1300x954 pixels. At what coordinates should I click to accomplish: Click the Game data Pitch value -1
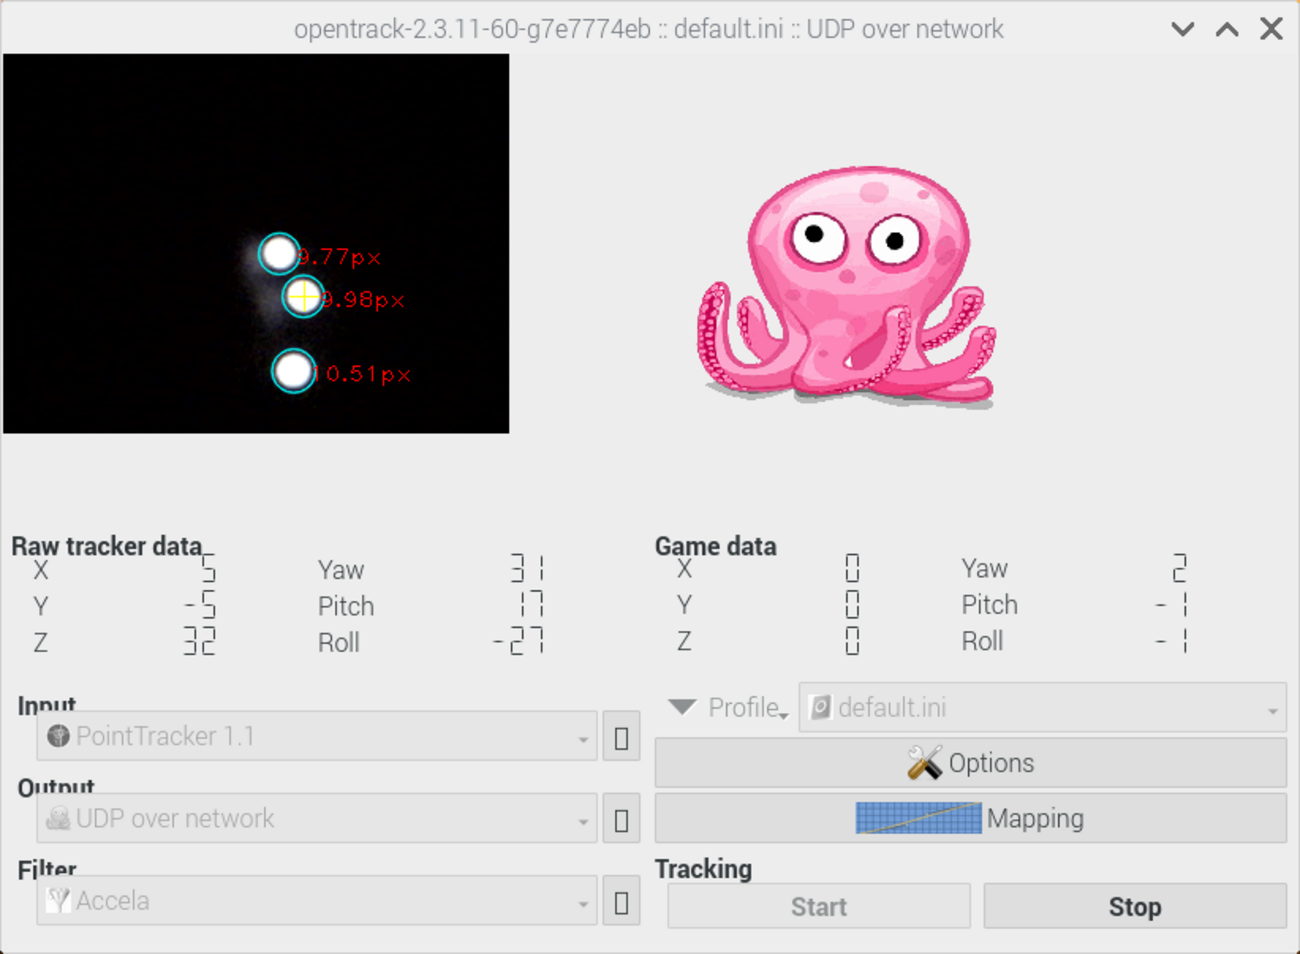click(x=1172, y=604)
